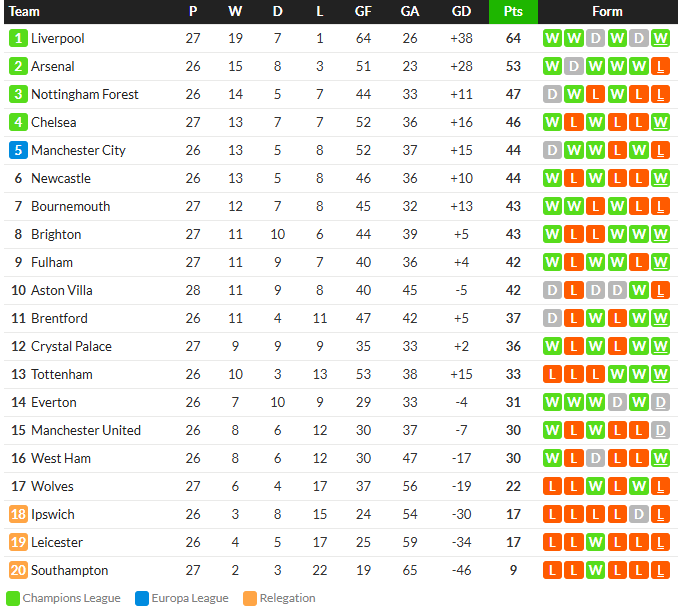Click Liverpool's latest underlined W form box
The width and height of the screenshot is (679, 611).
pyautogui.click(x=660, y=39)
